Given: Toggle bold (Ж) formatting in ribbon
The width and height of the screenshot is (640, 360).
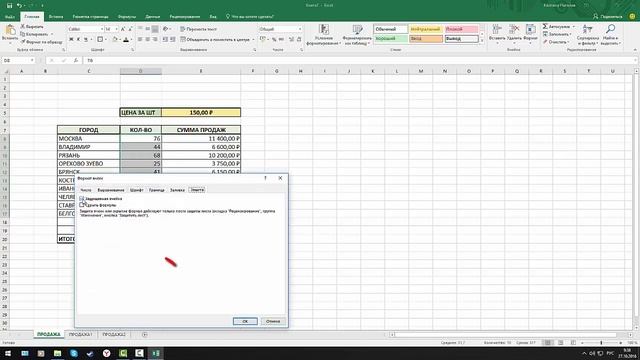Looking at the screenshot, I should 71,40.
